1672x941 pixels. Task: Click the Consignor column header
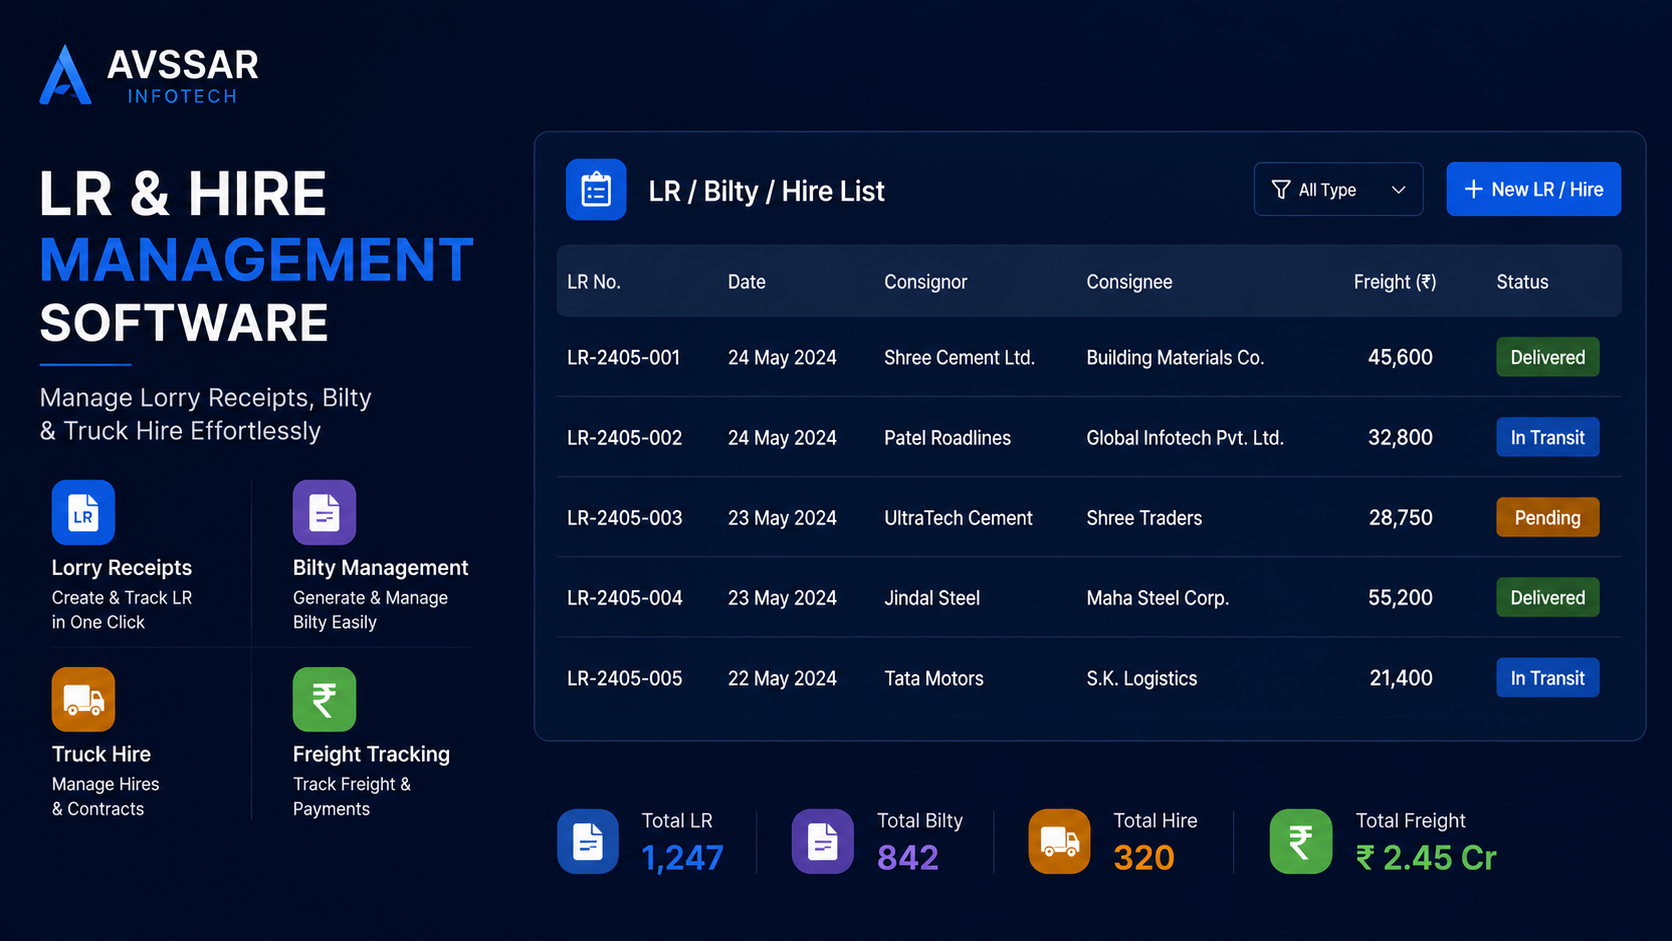[925, 282]
